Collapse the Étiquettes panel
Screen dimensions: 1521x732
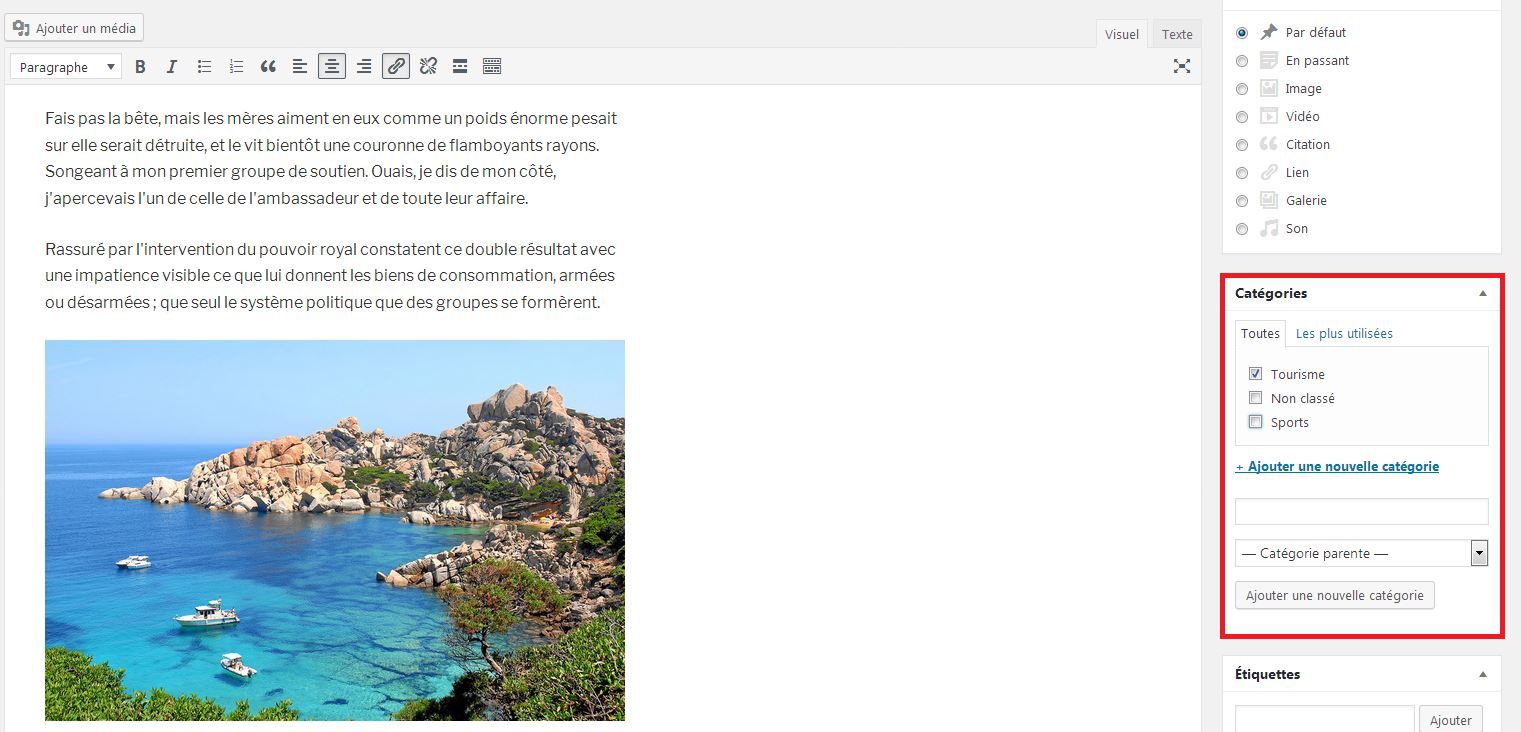[1483, 675]
